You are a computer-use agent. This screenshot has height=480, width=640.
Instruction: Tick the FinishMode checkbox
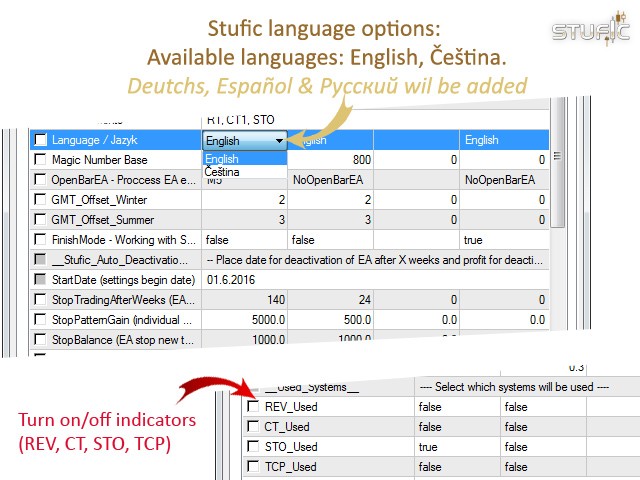click(x=40, y=240)
